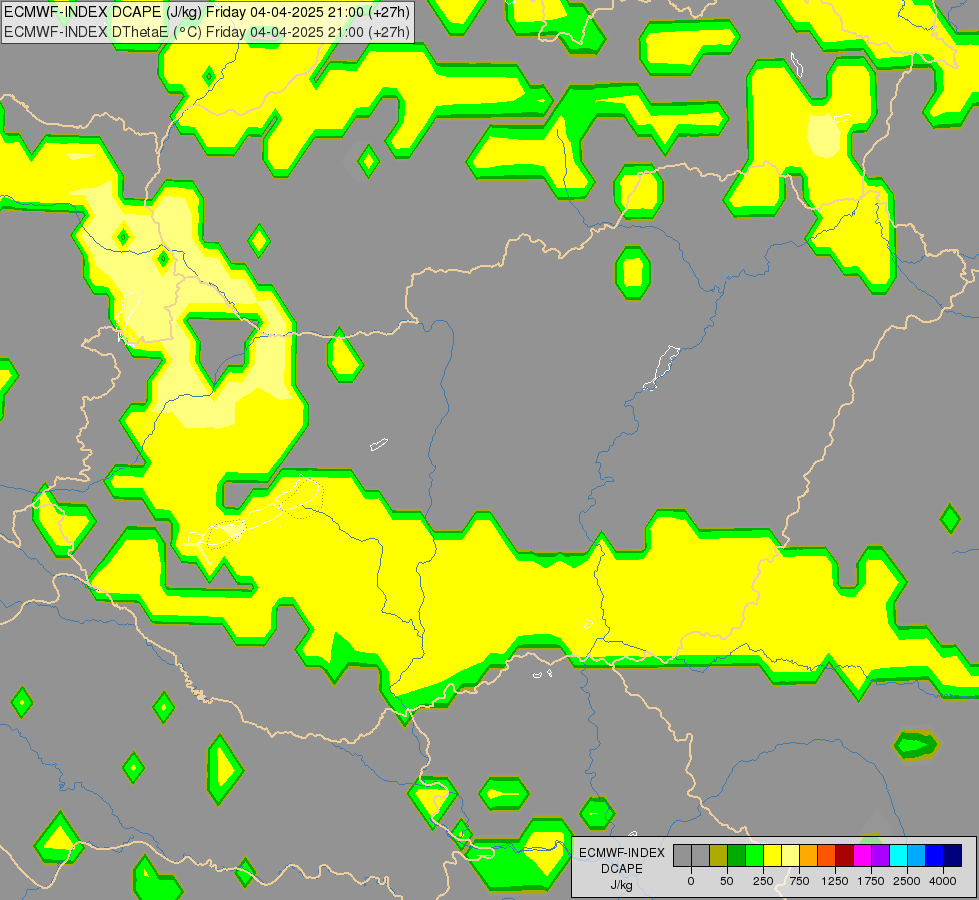979x900 pixels.
Task: Select the olive legend swatch above 50
Action: pos(719,855)
